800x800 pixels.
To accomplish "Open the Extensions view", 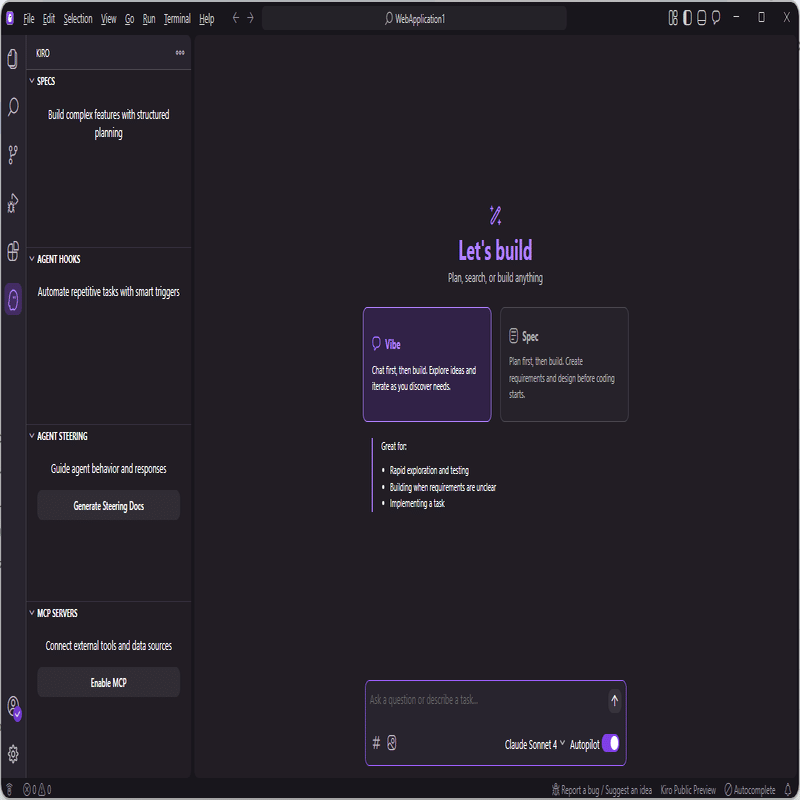I will point(13,251).
